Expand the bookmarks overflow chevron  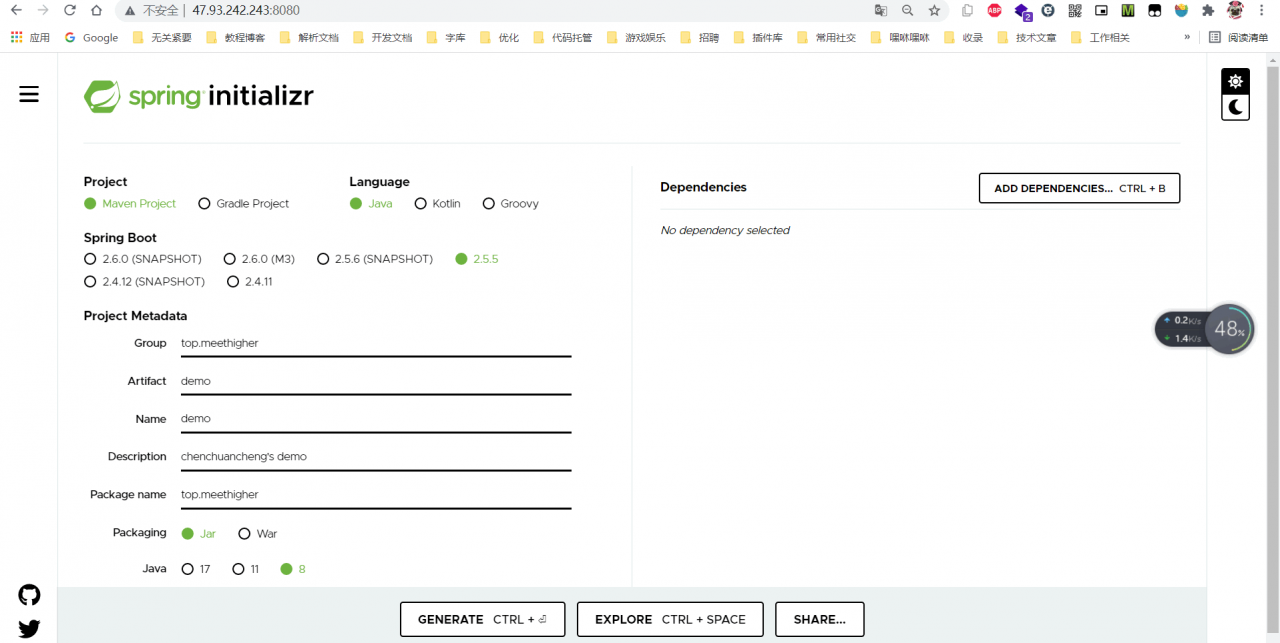(1187, 37)
